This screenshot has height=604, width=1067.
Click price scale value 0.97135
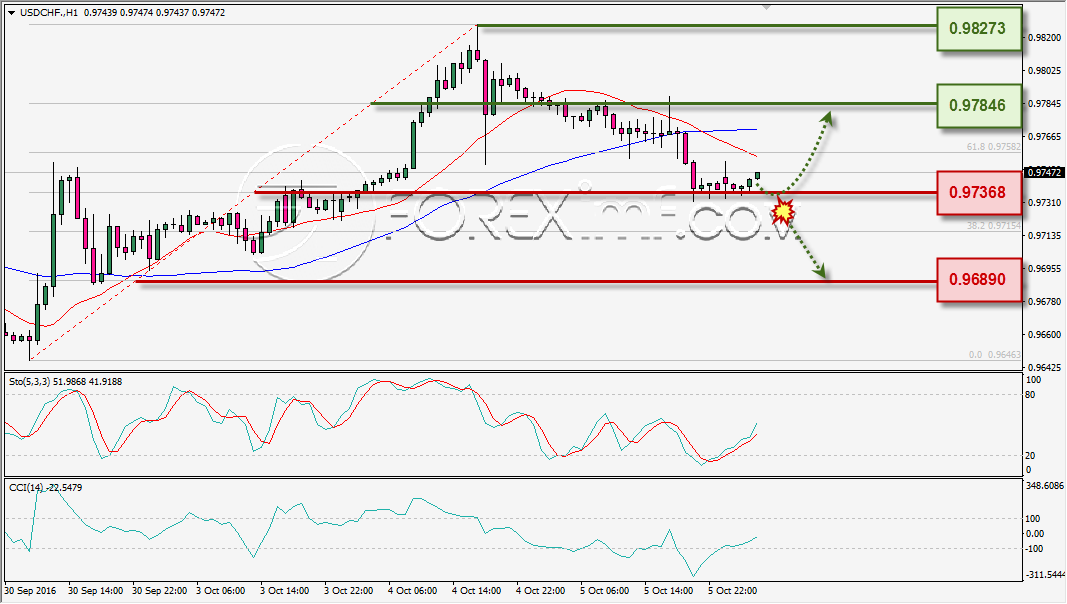coord(1043,236)
